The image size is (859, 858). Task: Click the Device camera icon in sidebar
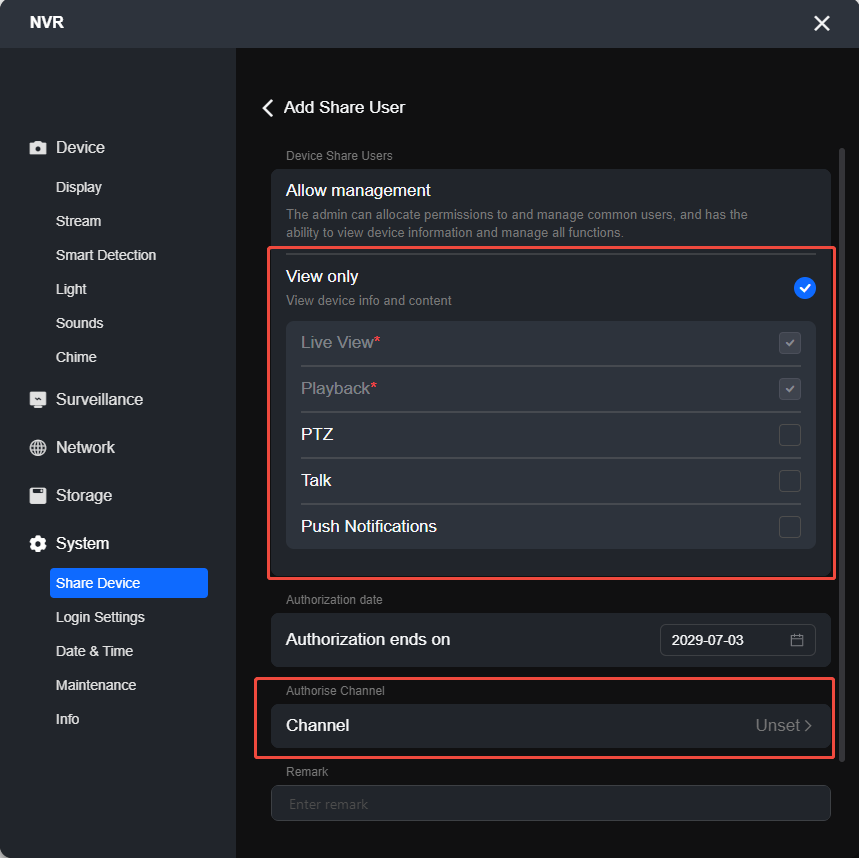(x=38, y=148)
